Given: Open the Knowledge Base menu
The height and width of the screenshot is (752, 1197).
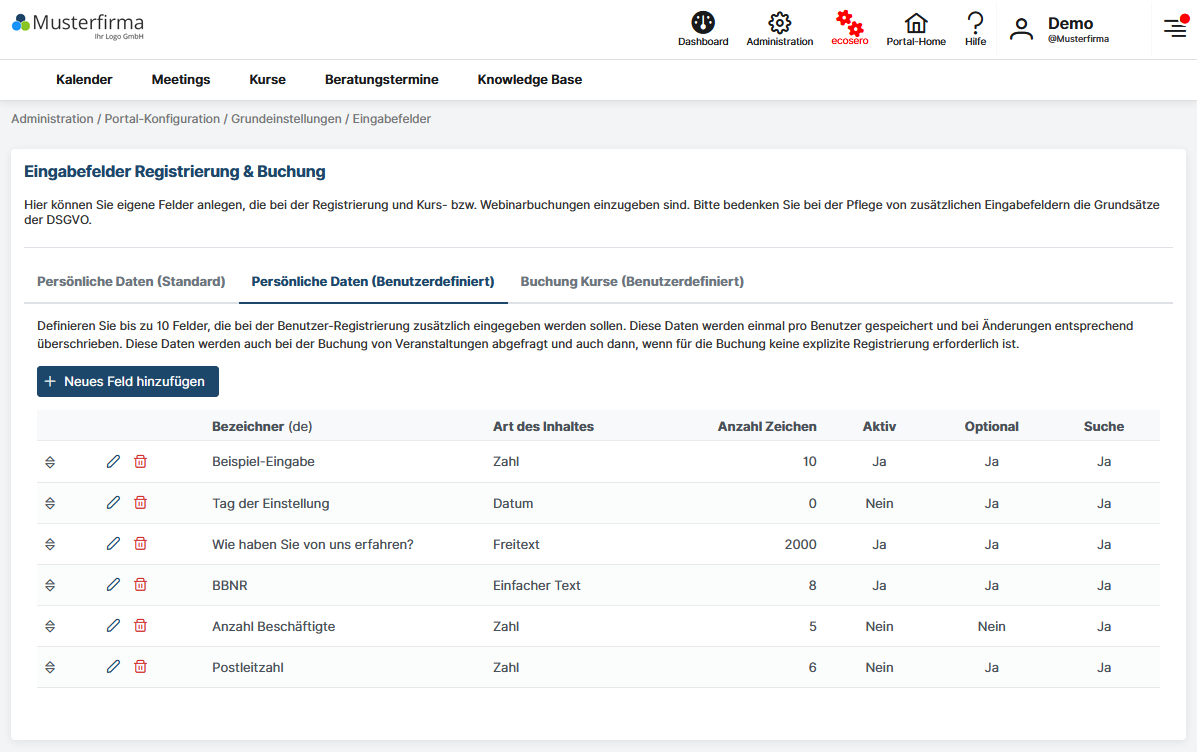Looking at the screenshot, I should 530,79.
